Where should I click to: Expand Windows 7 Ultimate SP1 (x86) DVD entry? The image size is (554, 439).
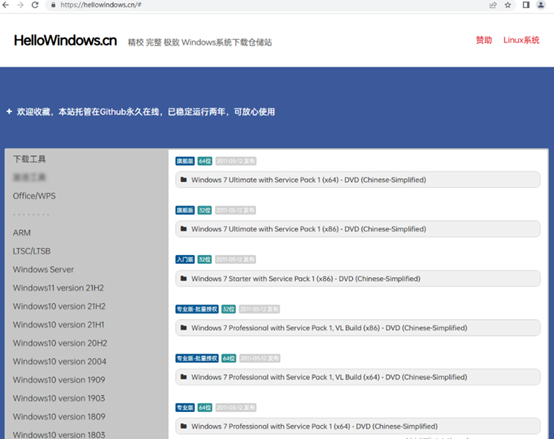pos(358,229)
